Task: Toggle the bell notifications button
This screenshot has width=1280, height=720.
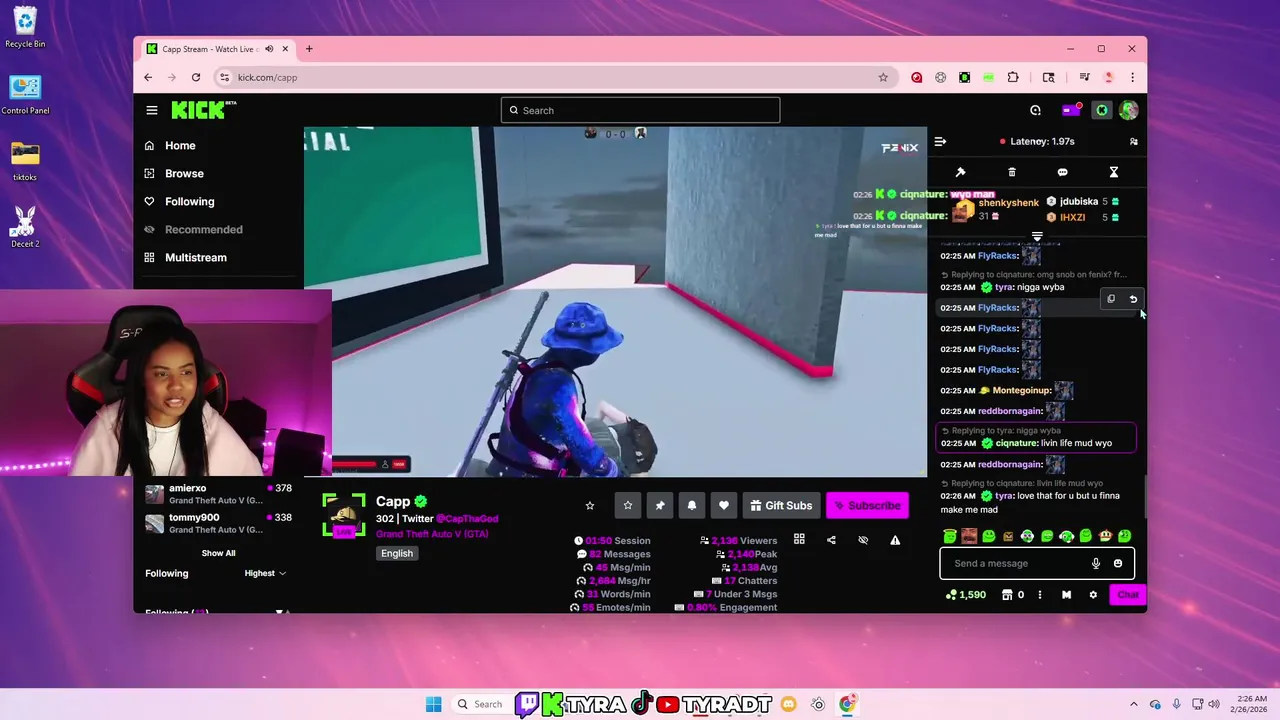Action: pos(692,505)
